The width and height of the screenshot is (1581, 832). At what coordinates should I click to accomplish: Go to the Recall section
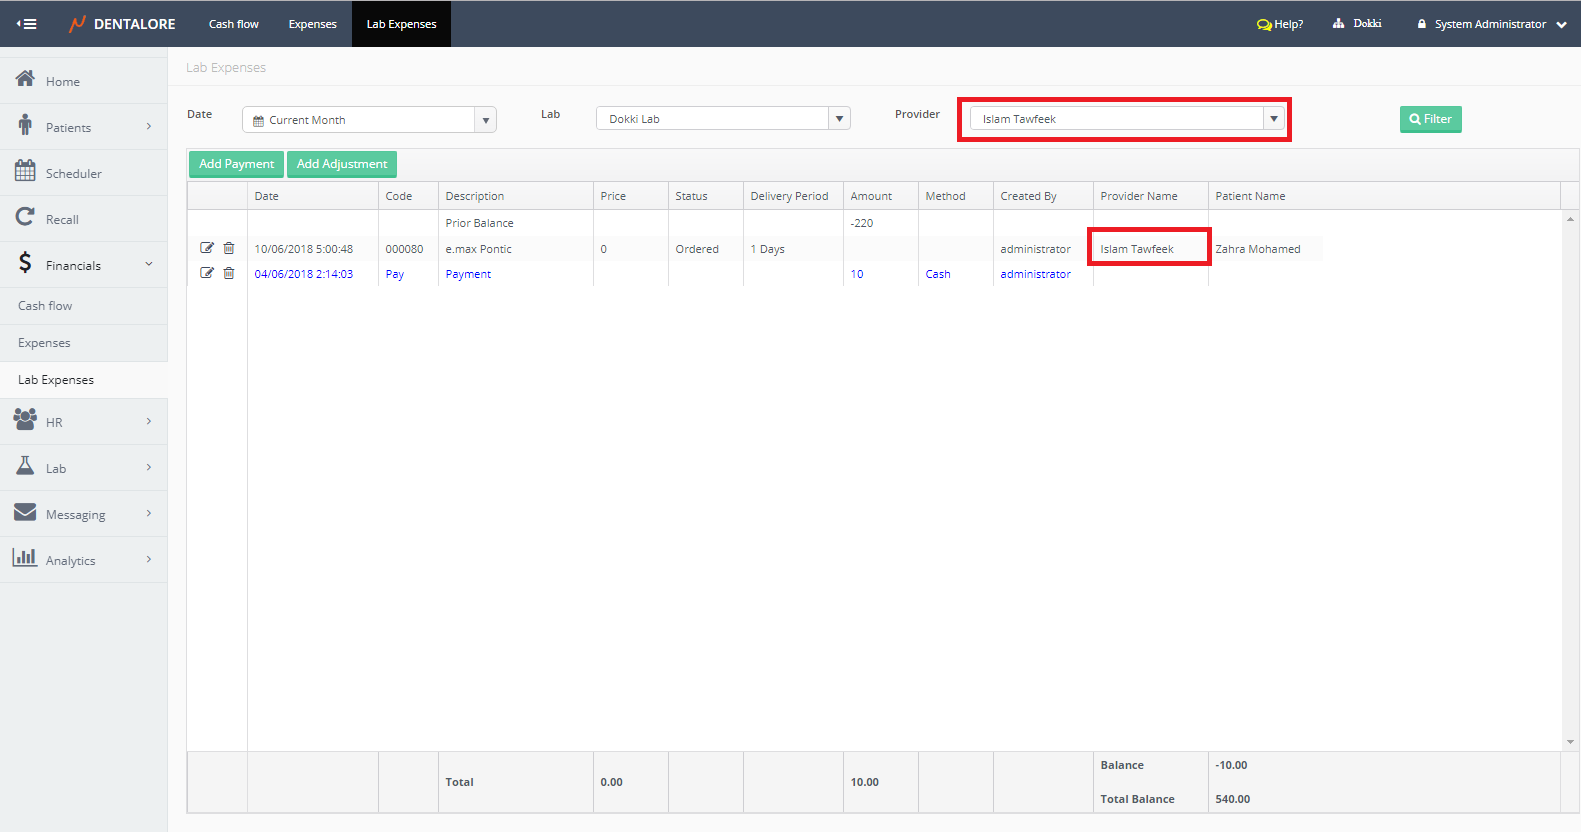tap(62, 219)
